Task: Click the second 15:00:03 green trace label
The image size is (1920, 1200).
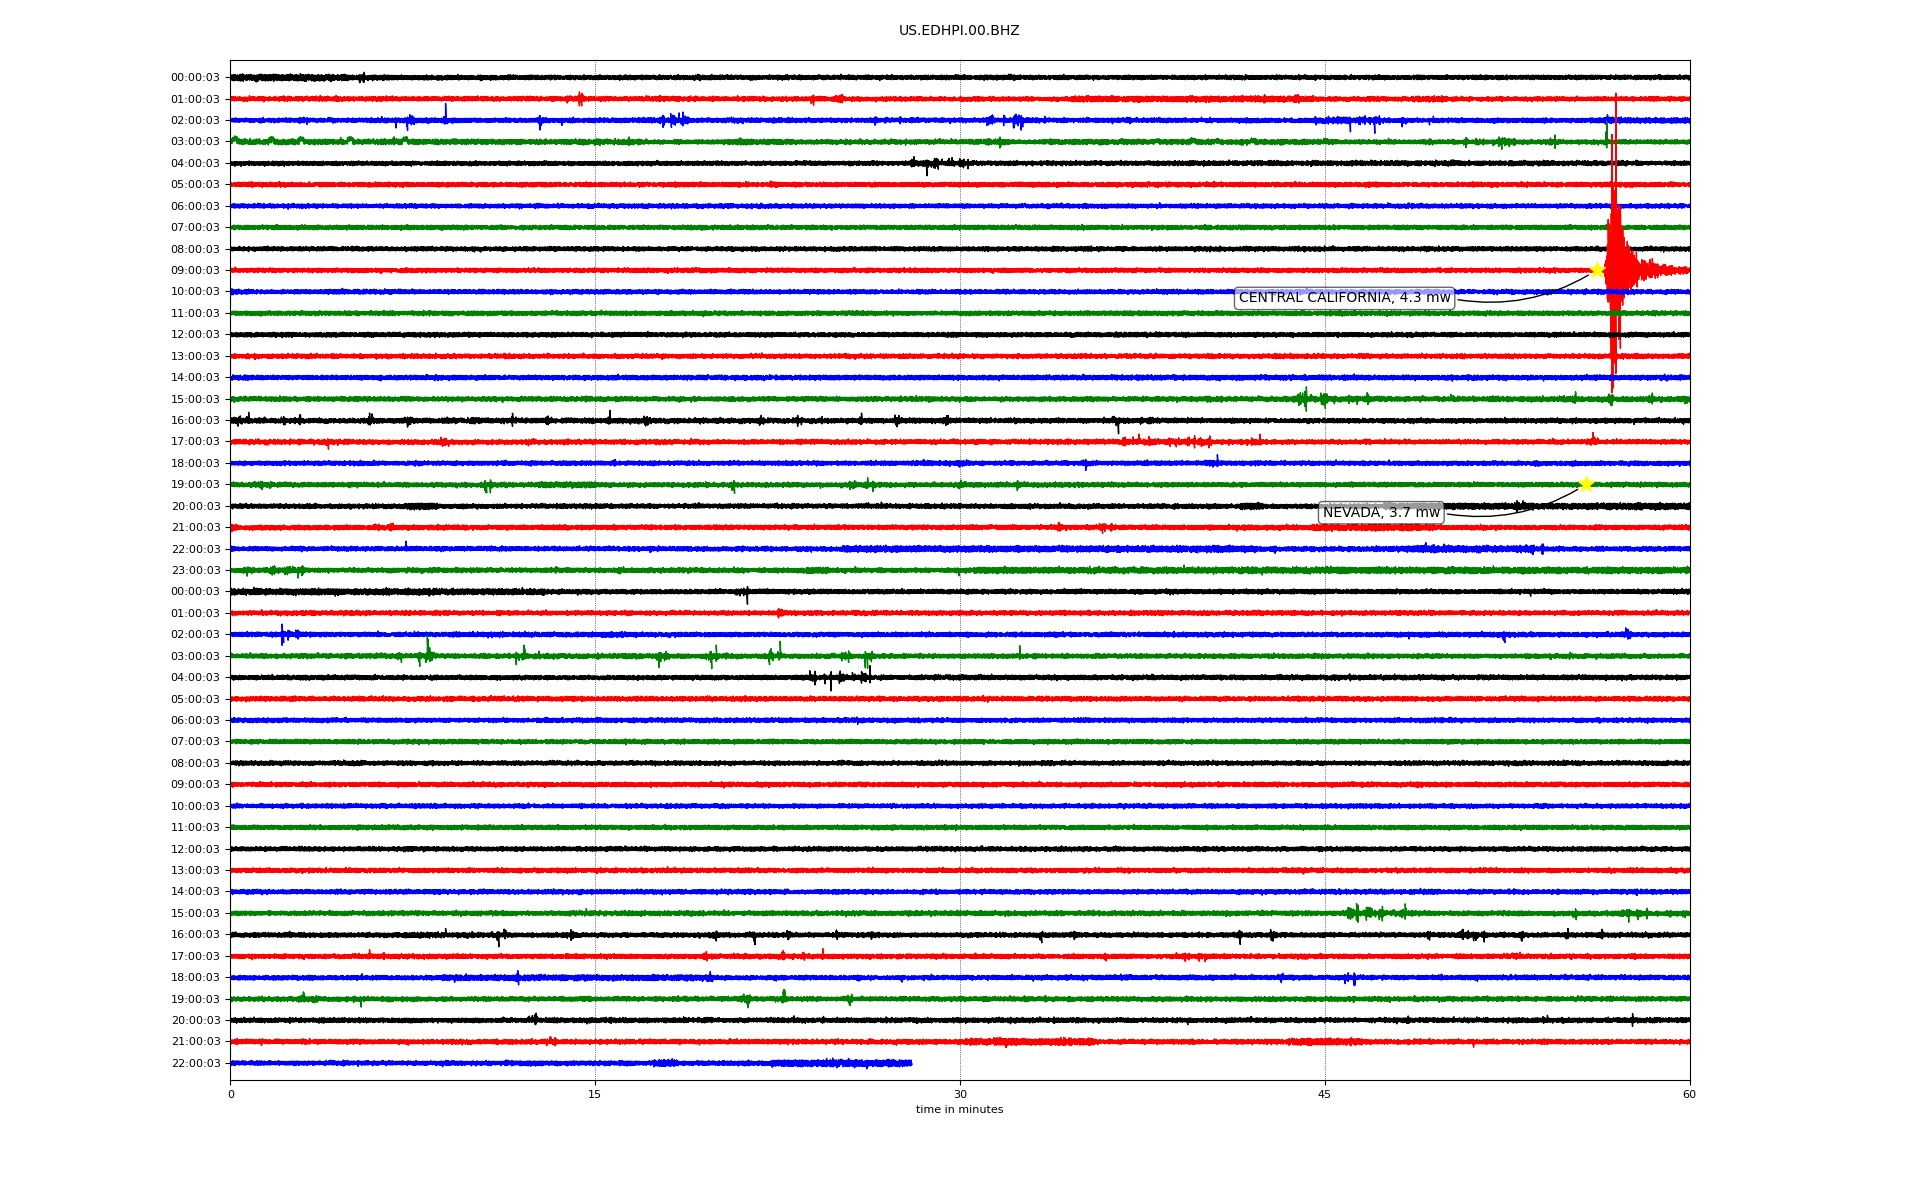Action: pos(195,914)
